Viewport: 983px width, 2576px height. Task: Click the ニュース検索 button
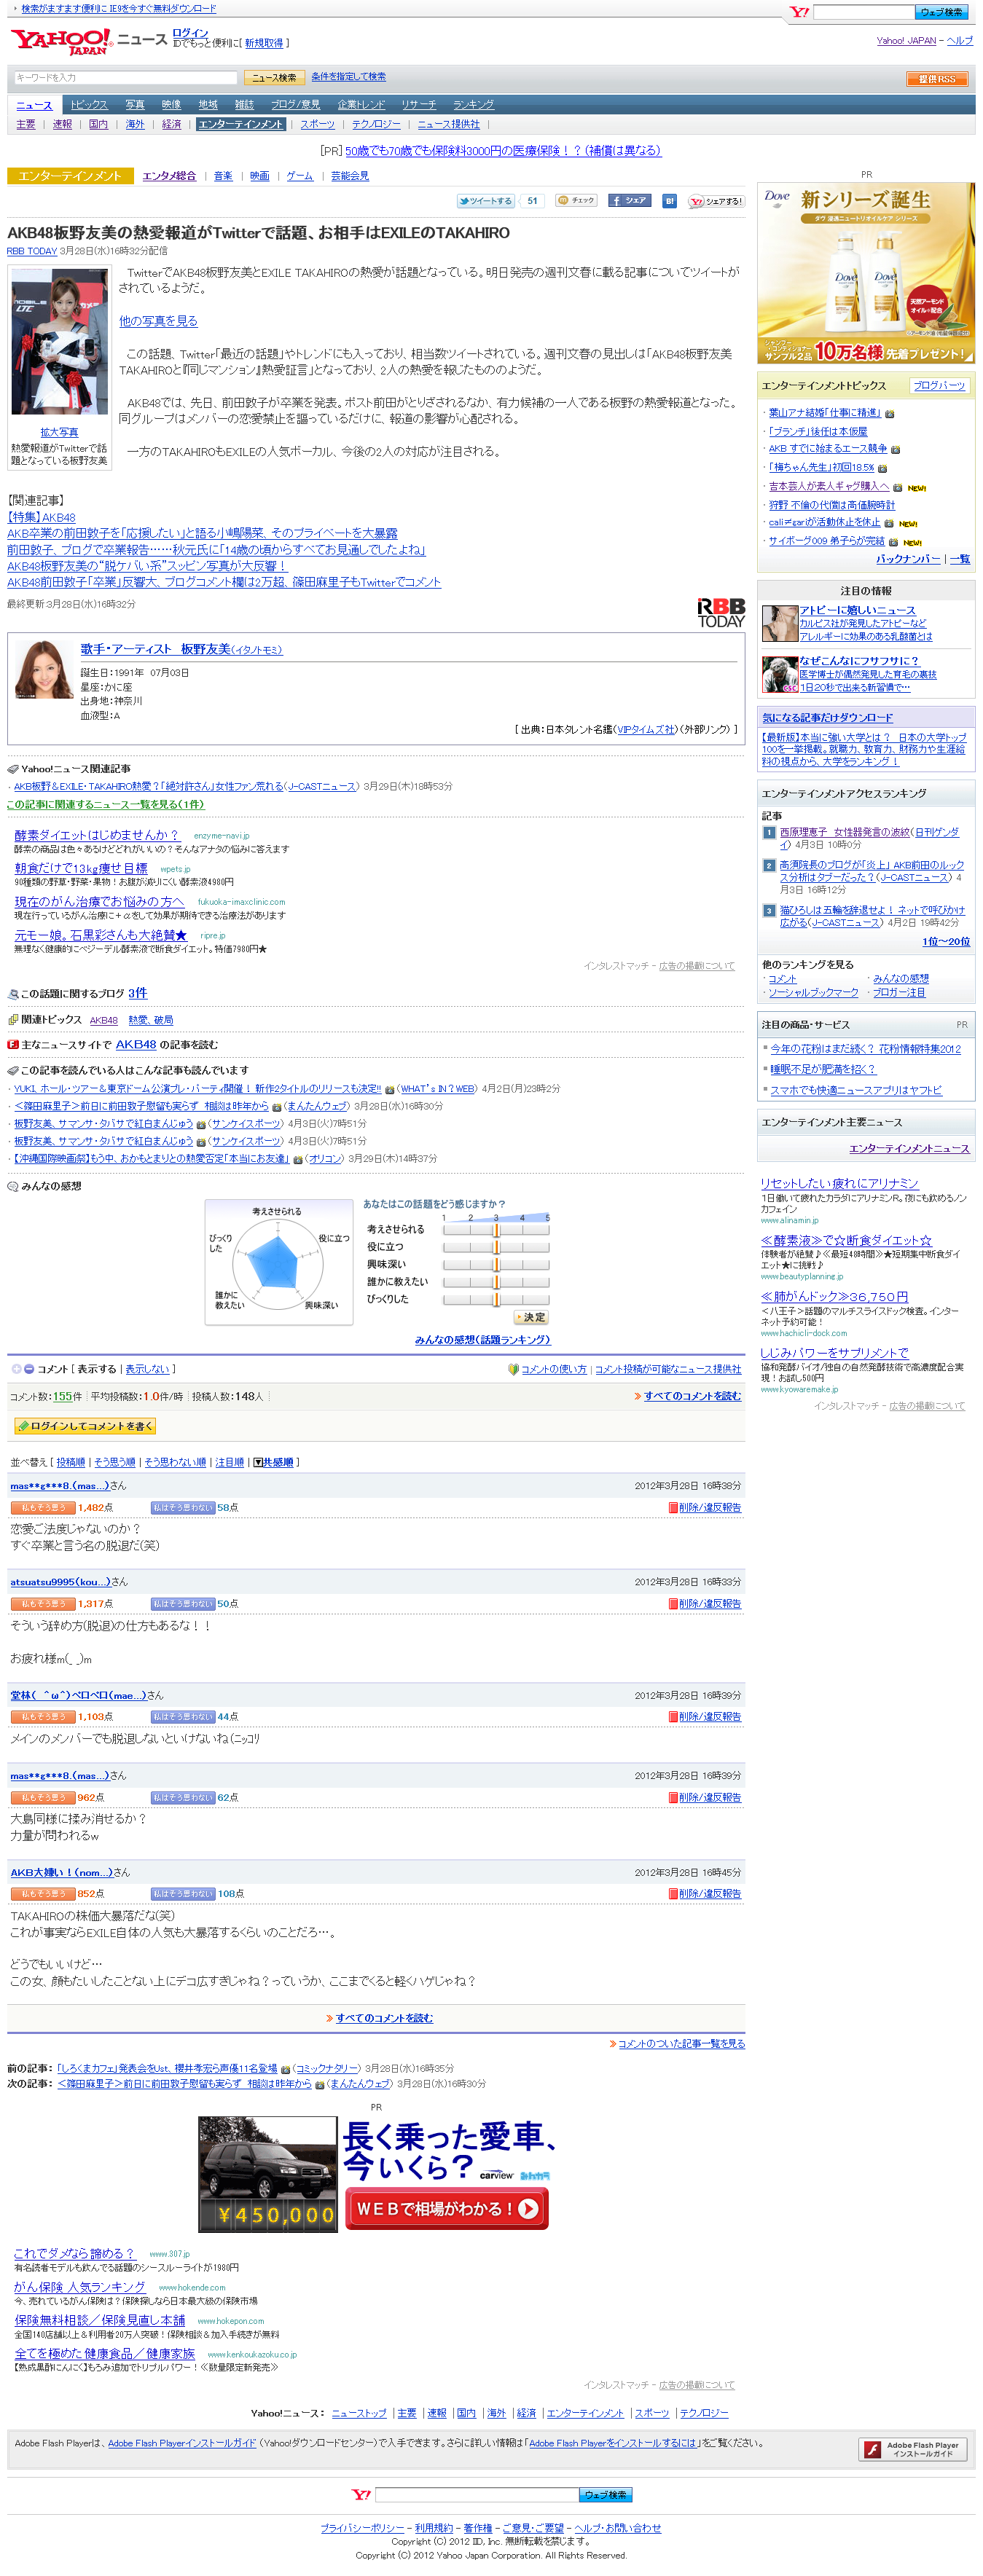click(x=273, y=77)
